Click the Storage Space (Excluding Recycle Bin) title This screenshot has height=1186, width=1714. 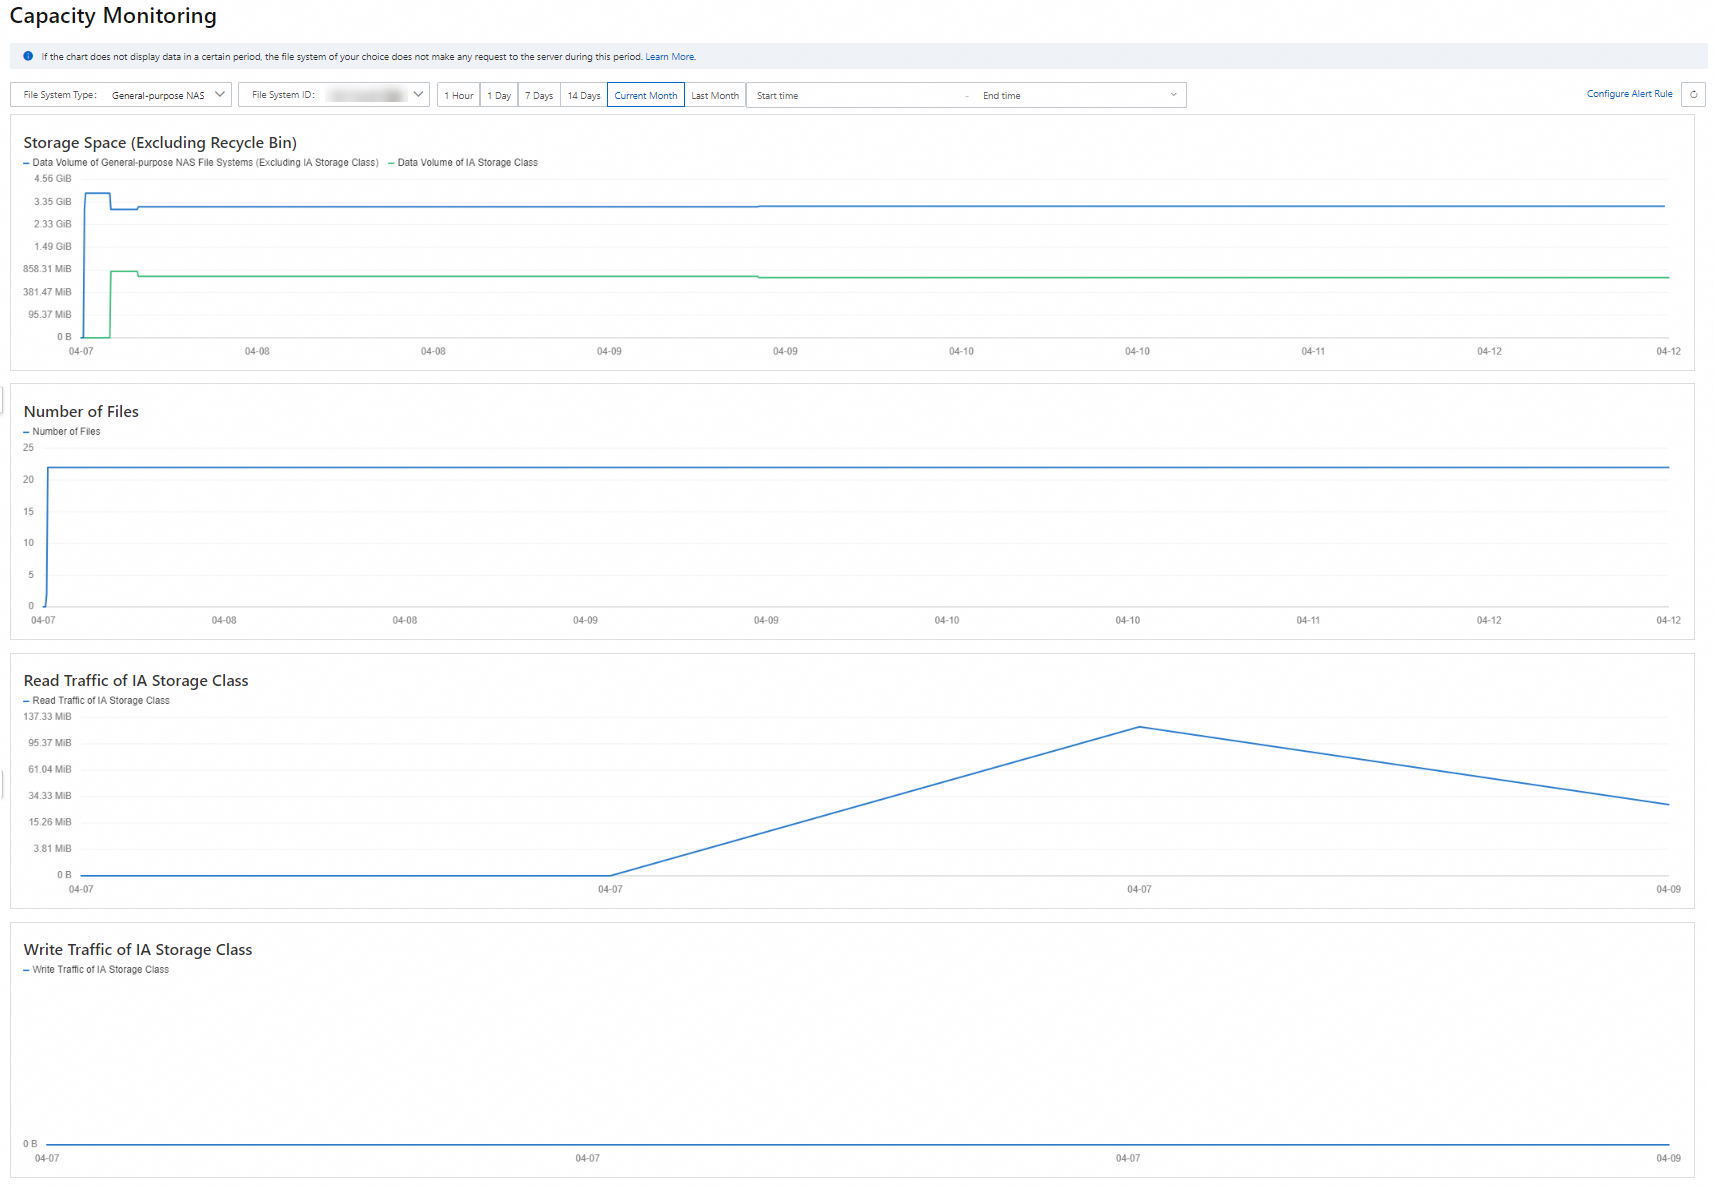[160, 143]
